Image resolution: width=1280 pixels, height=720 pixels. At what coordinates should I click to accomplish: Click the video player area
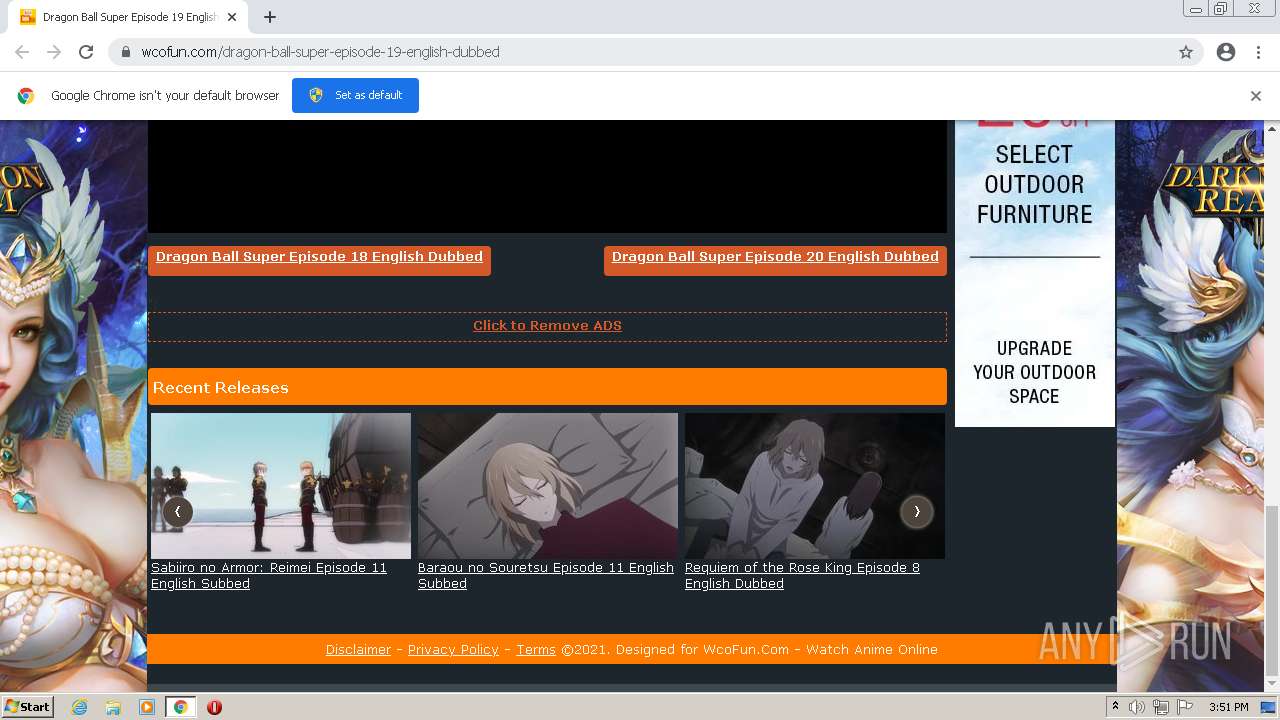[547, 176]
